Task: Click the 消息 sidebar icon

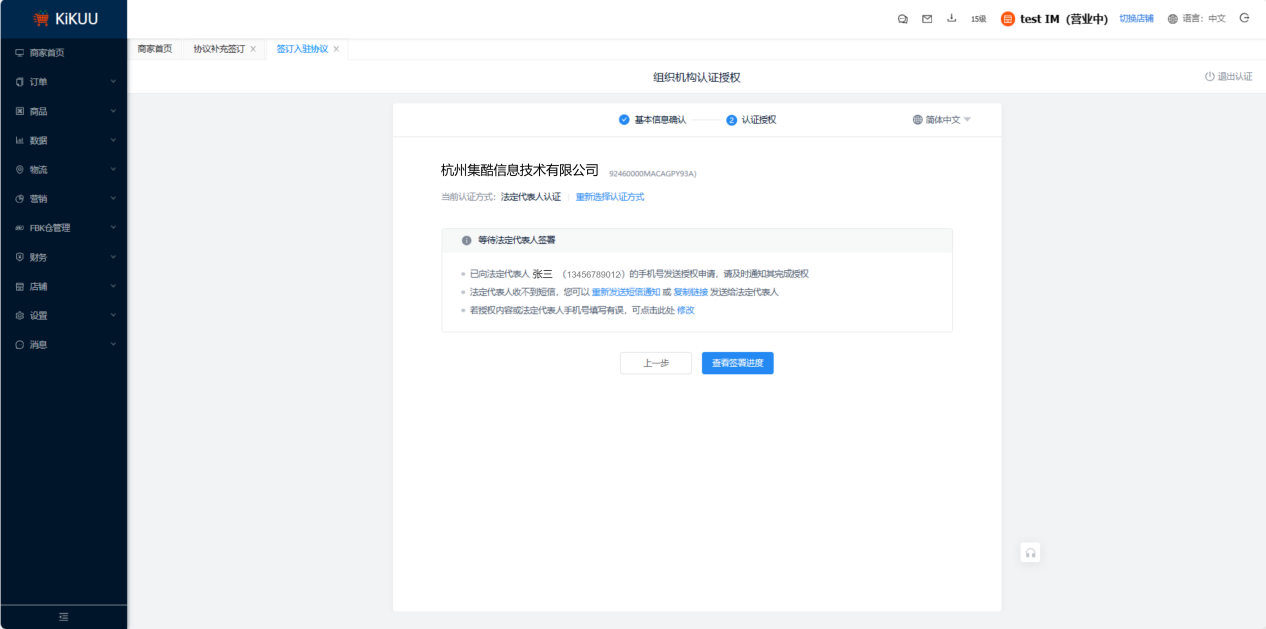Action: (19, 344)
